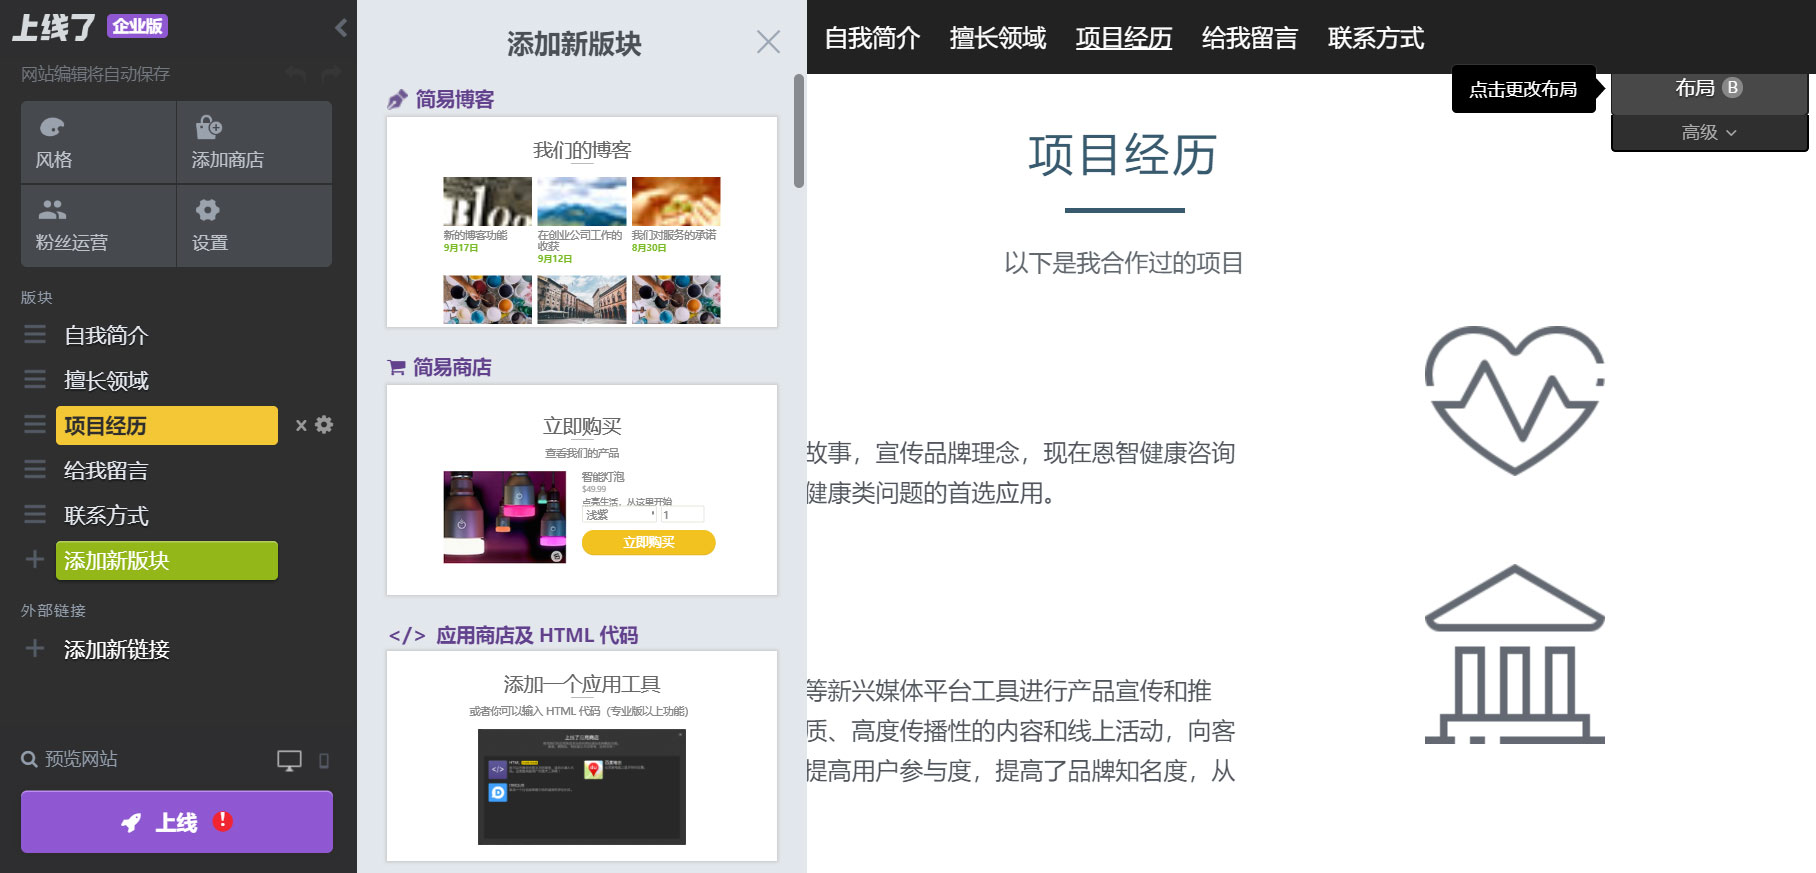Image resolution: width=1816 pixels, height=873 pixels.
Task: Click the drag handle beside 擅长领域
Action: (x=35, y=380)
